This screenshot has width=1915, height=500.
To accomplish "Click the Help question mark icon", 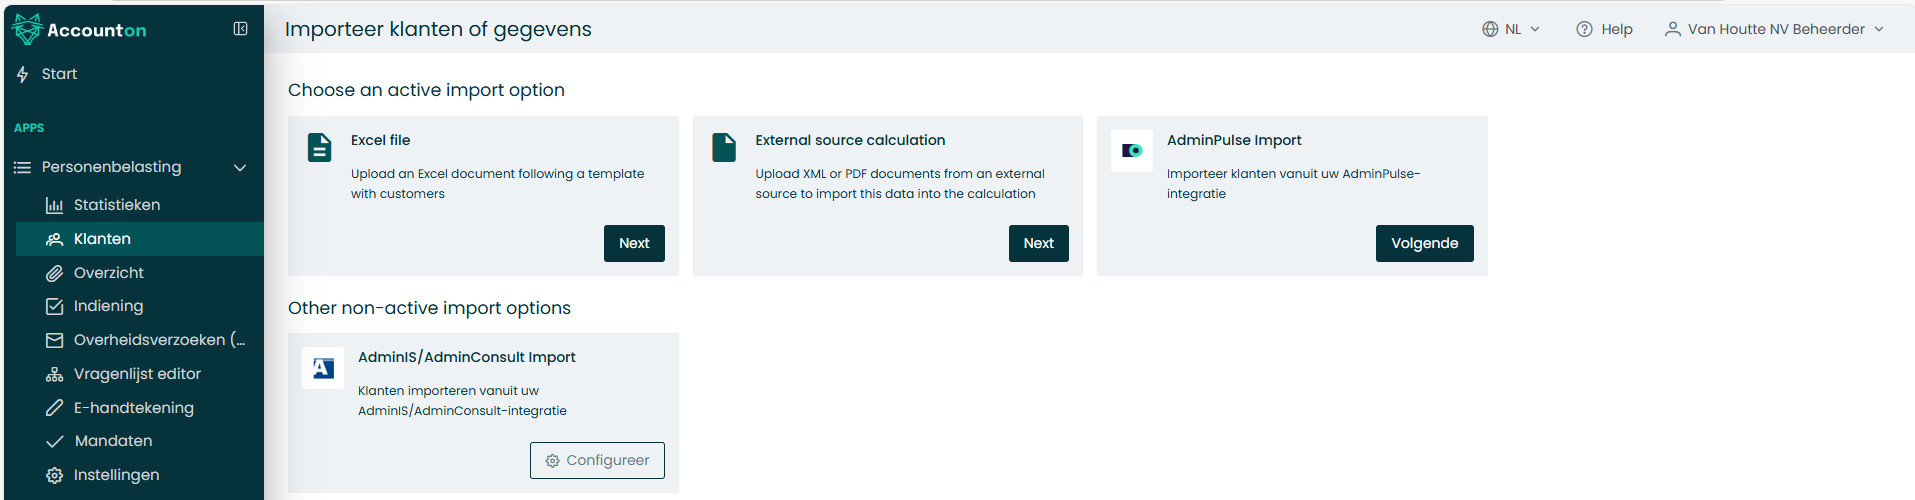I will click(1584, 29).
